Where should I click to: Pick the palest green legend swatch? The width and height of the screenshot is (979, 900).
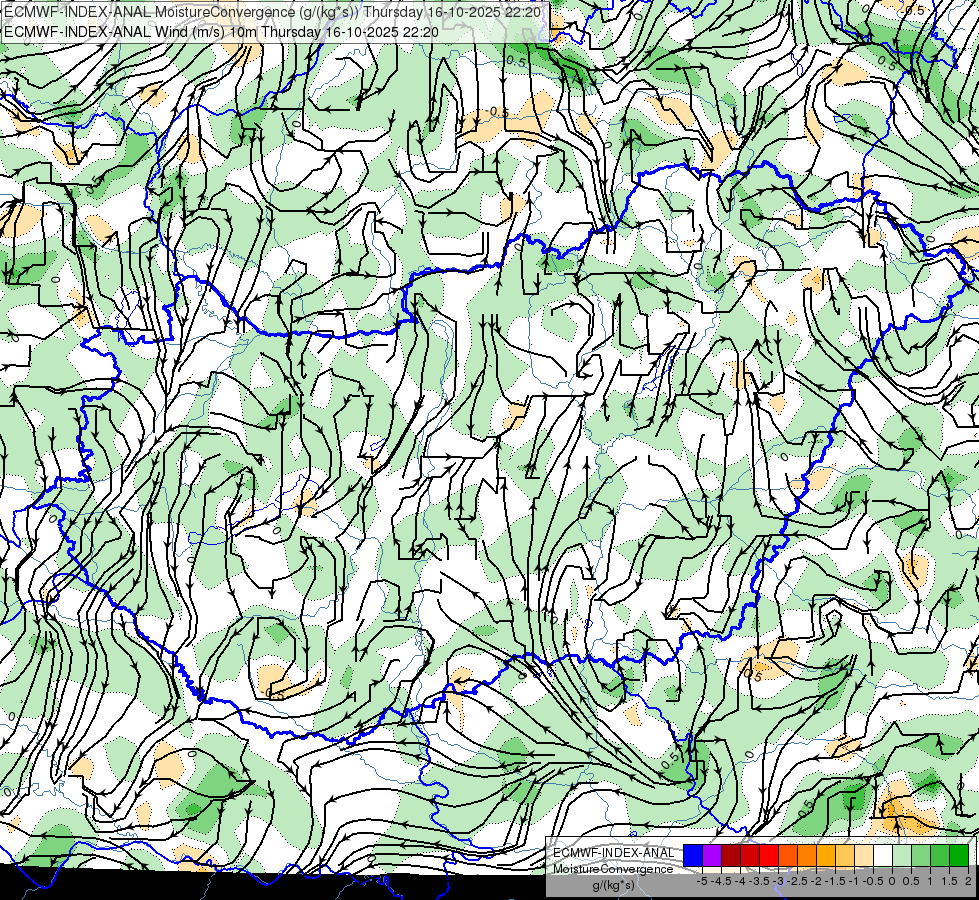pyautogui.click(x=902, y=855)
